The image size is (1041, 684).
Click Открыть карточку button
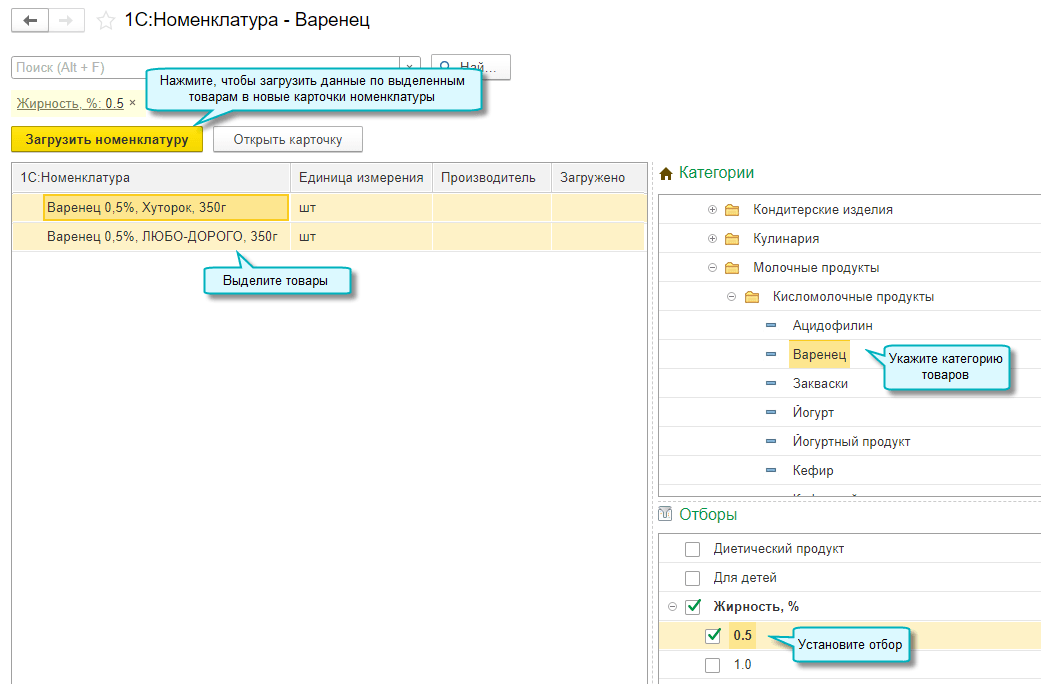point(288,139)
